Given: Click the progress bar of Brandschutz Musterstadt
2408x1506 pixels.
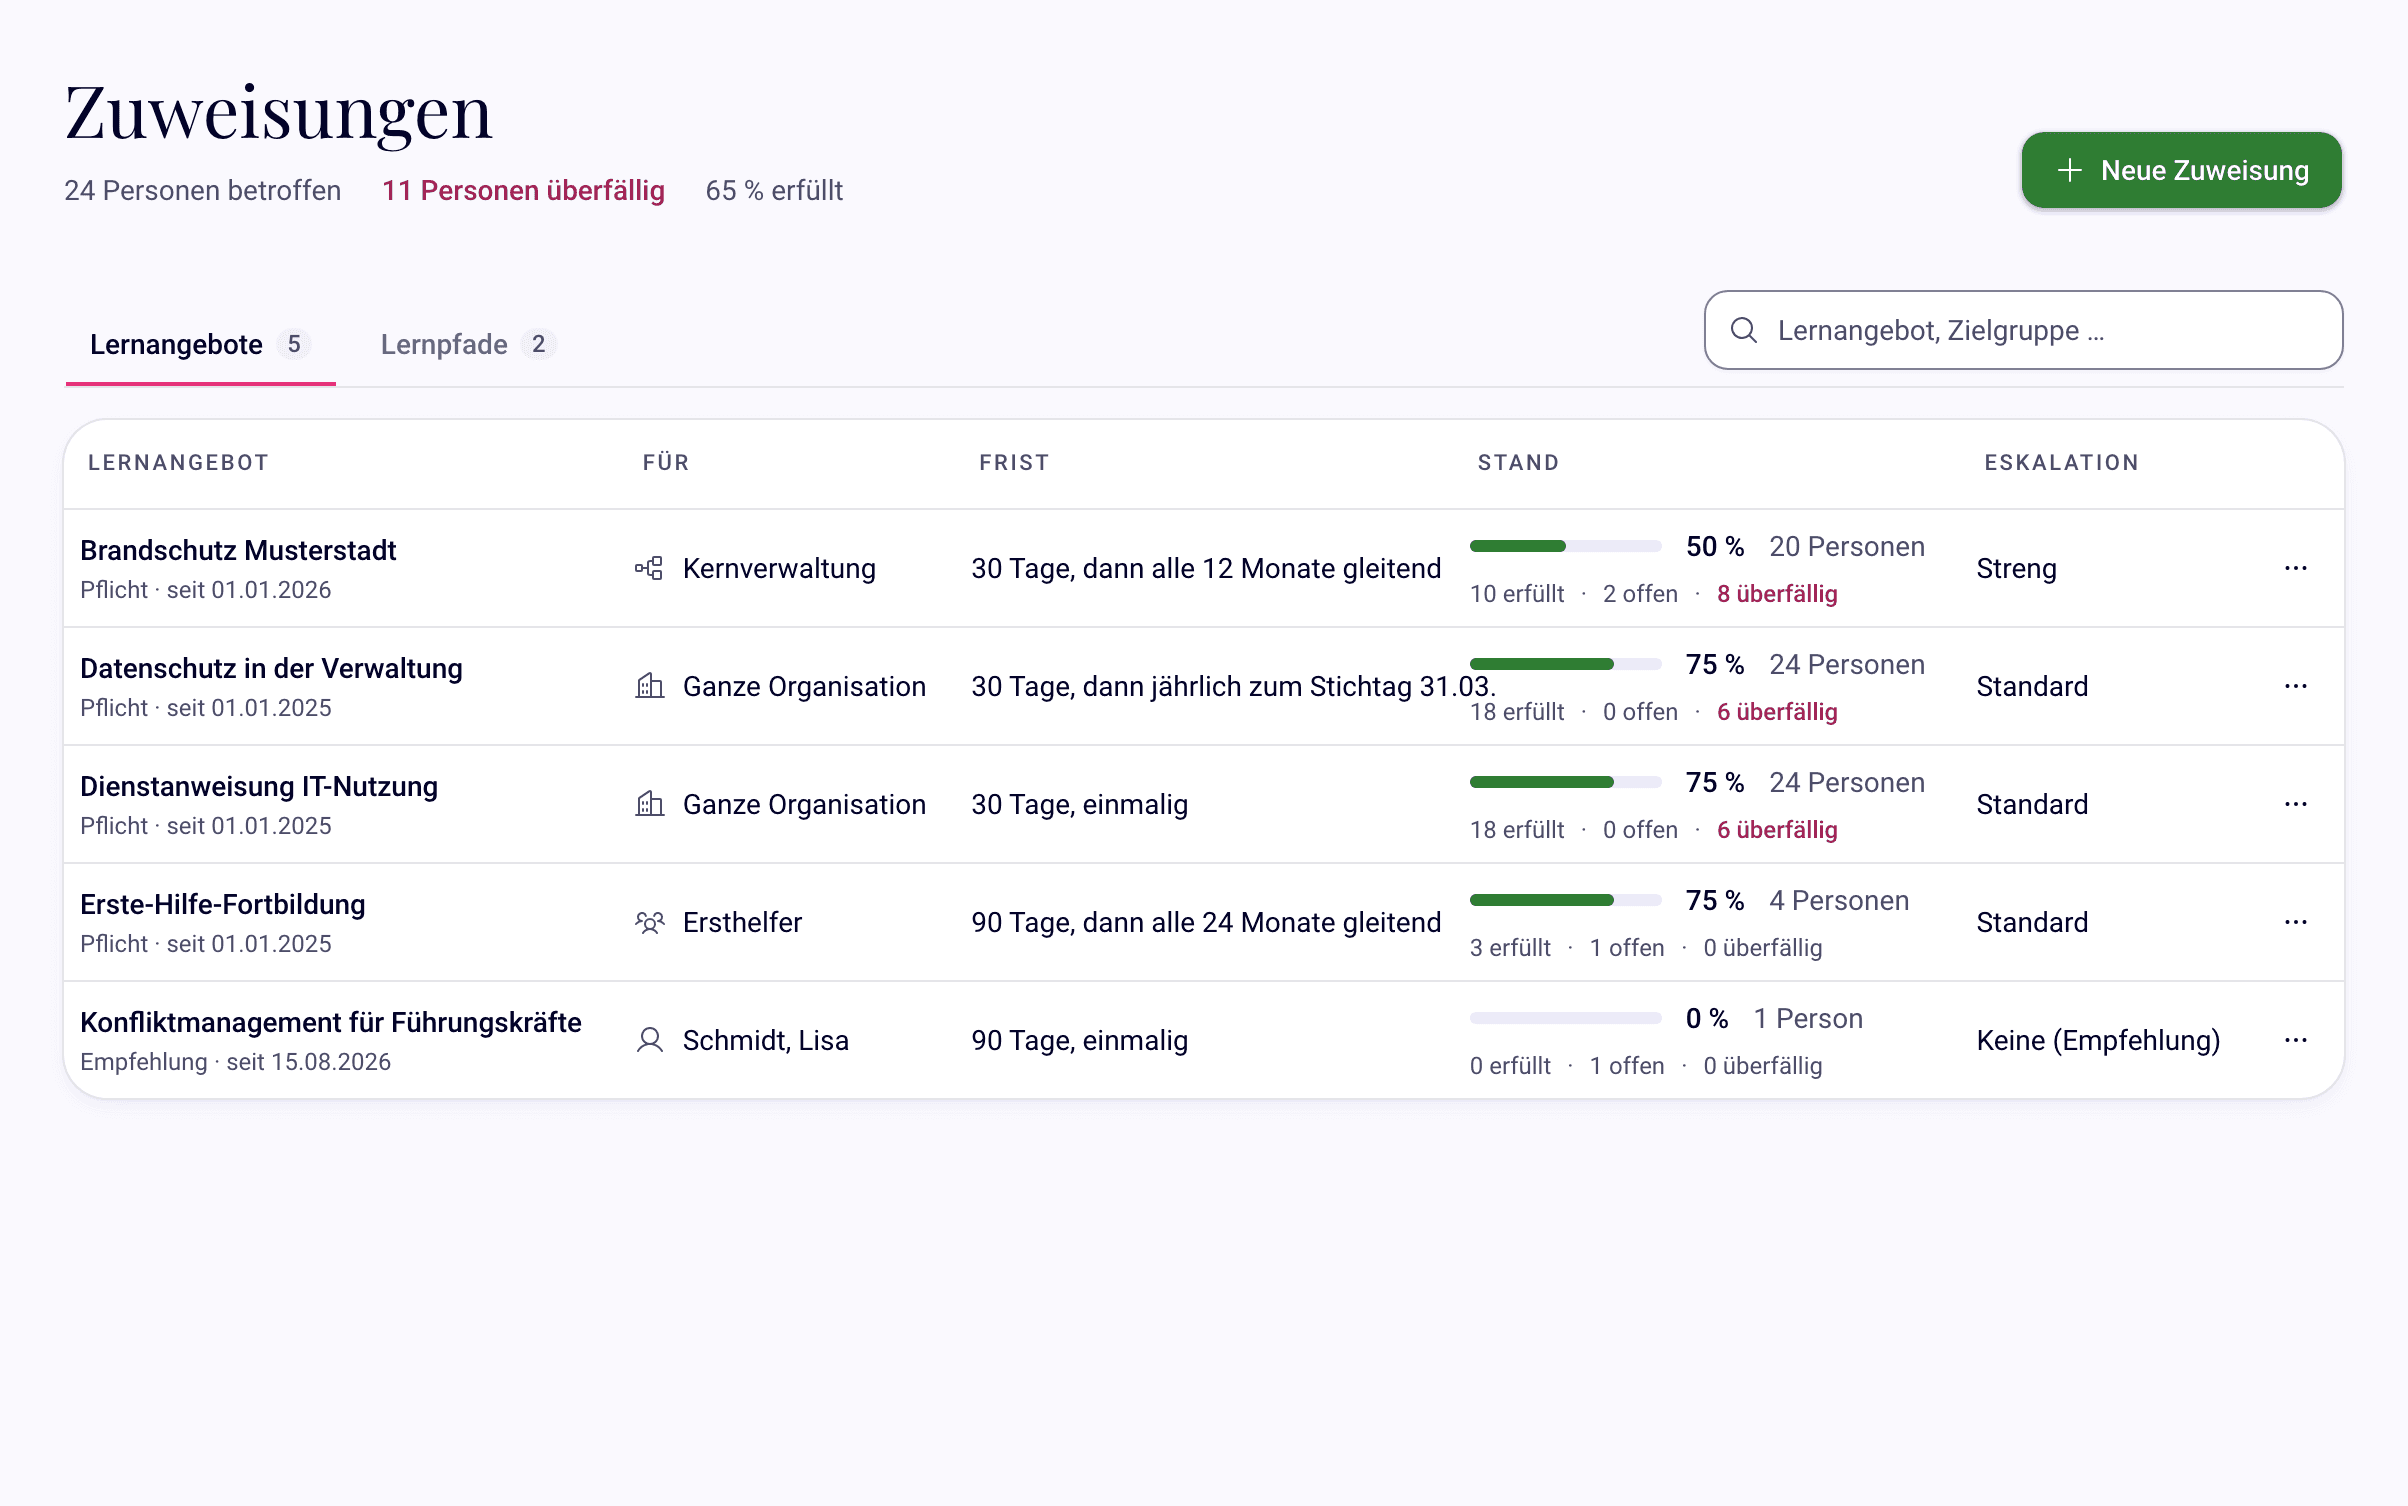Looking at the screenshot, I should pyautogui.click(x=1565, y=546).
